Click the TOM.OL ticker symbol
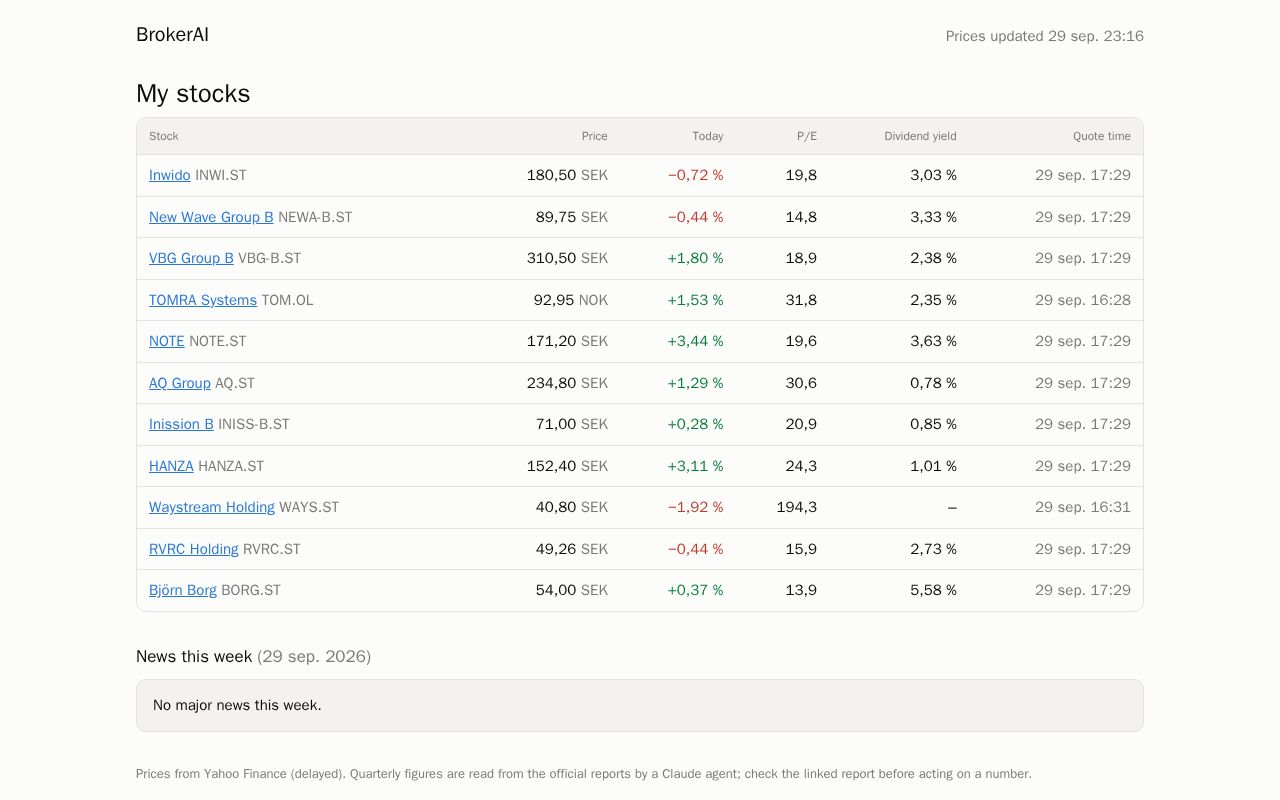 (287, 300)
